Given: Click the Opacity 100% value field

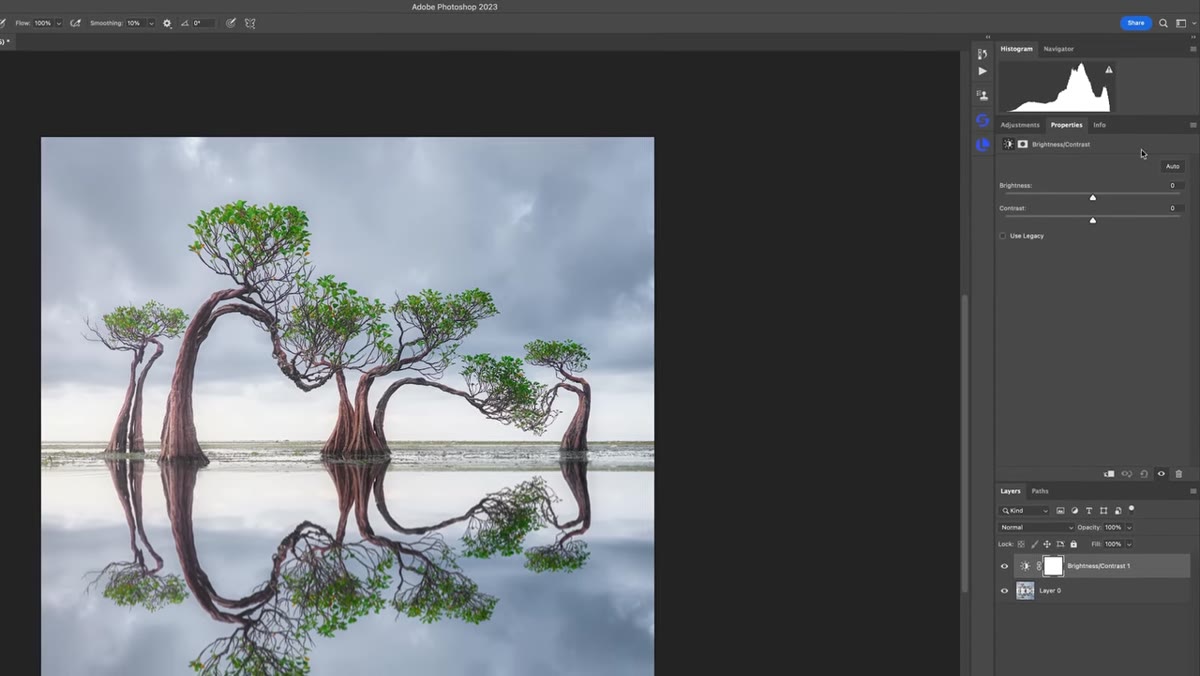Looking at the screenshot, I should [x=1113, y=527].
